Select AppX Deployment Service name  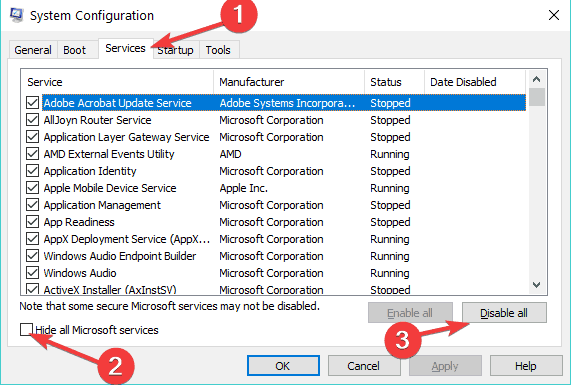point(127,239)
